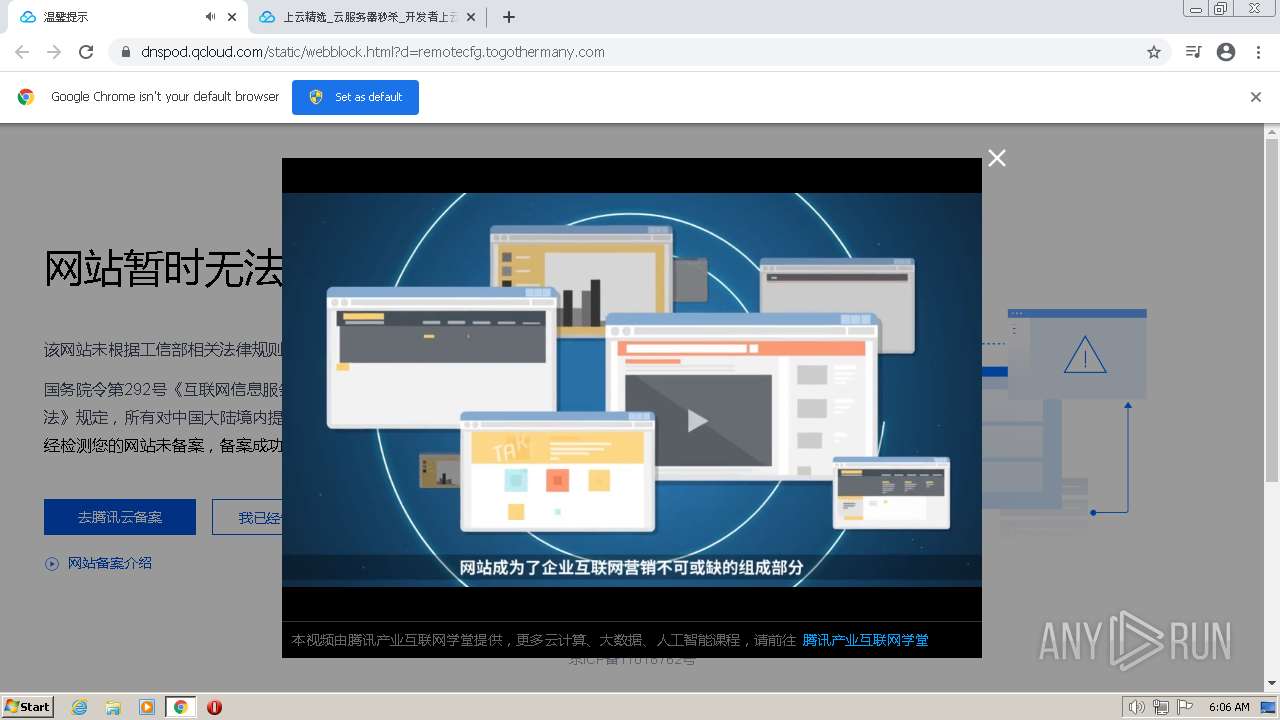The image size is (1280, 720).
Task: Click the scrollbar up arrow
Action: 1272,131
